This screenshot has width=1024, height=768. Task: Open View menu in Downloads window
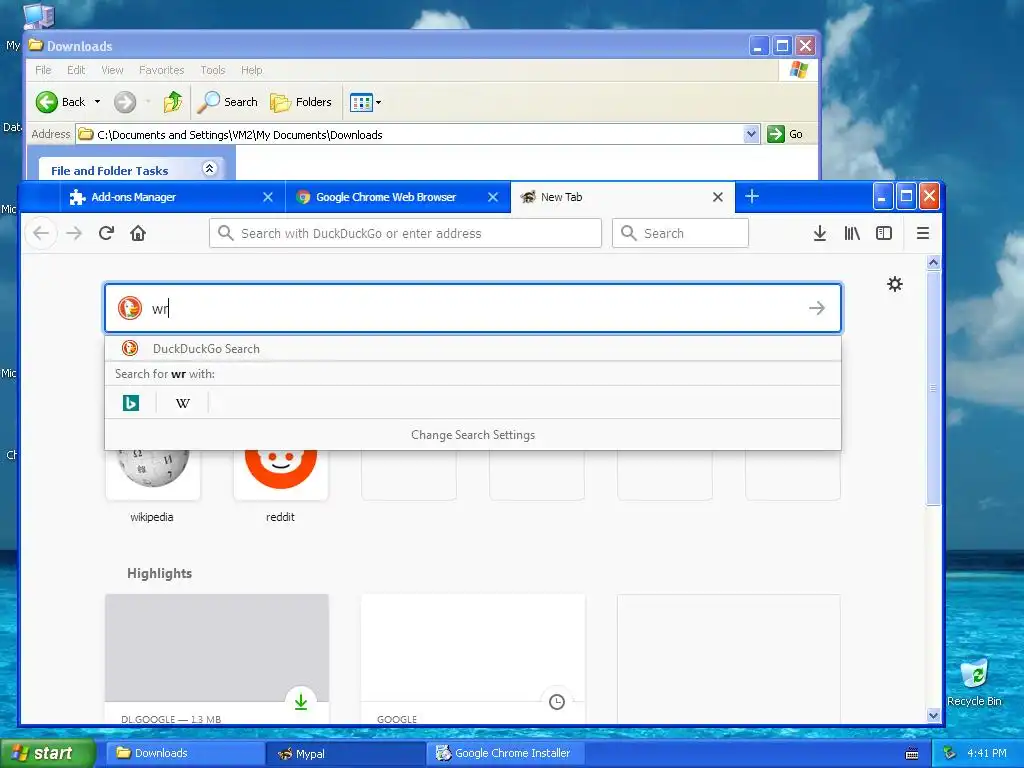click(x=112, y=70)
